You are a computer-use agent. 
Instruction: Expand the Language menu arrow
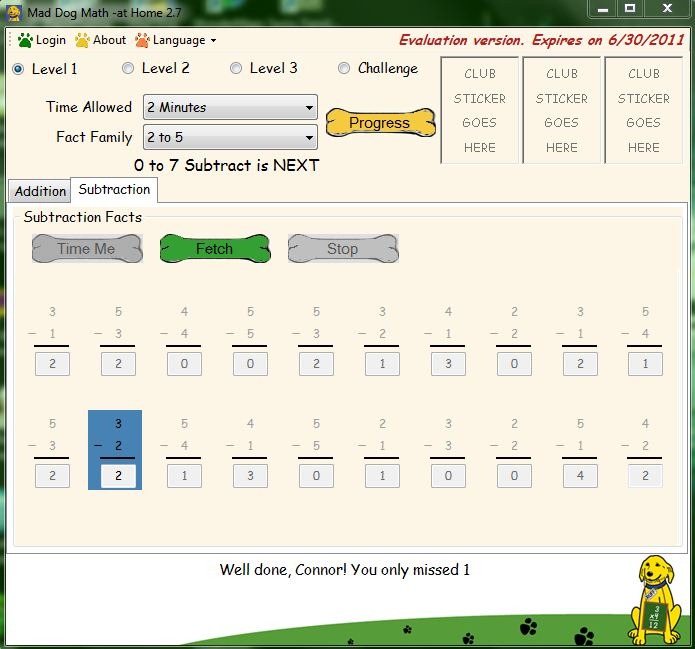click(x=213, y=40)
